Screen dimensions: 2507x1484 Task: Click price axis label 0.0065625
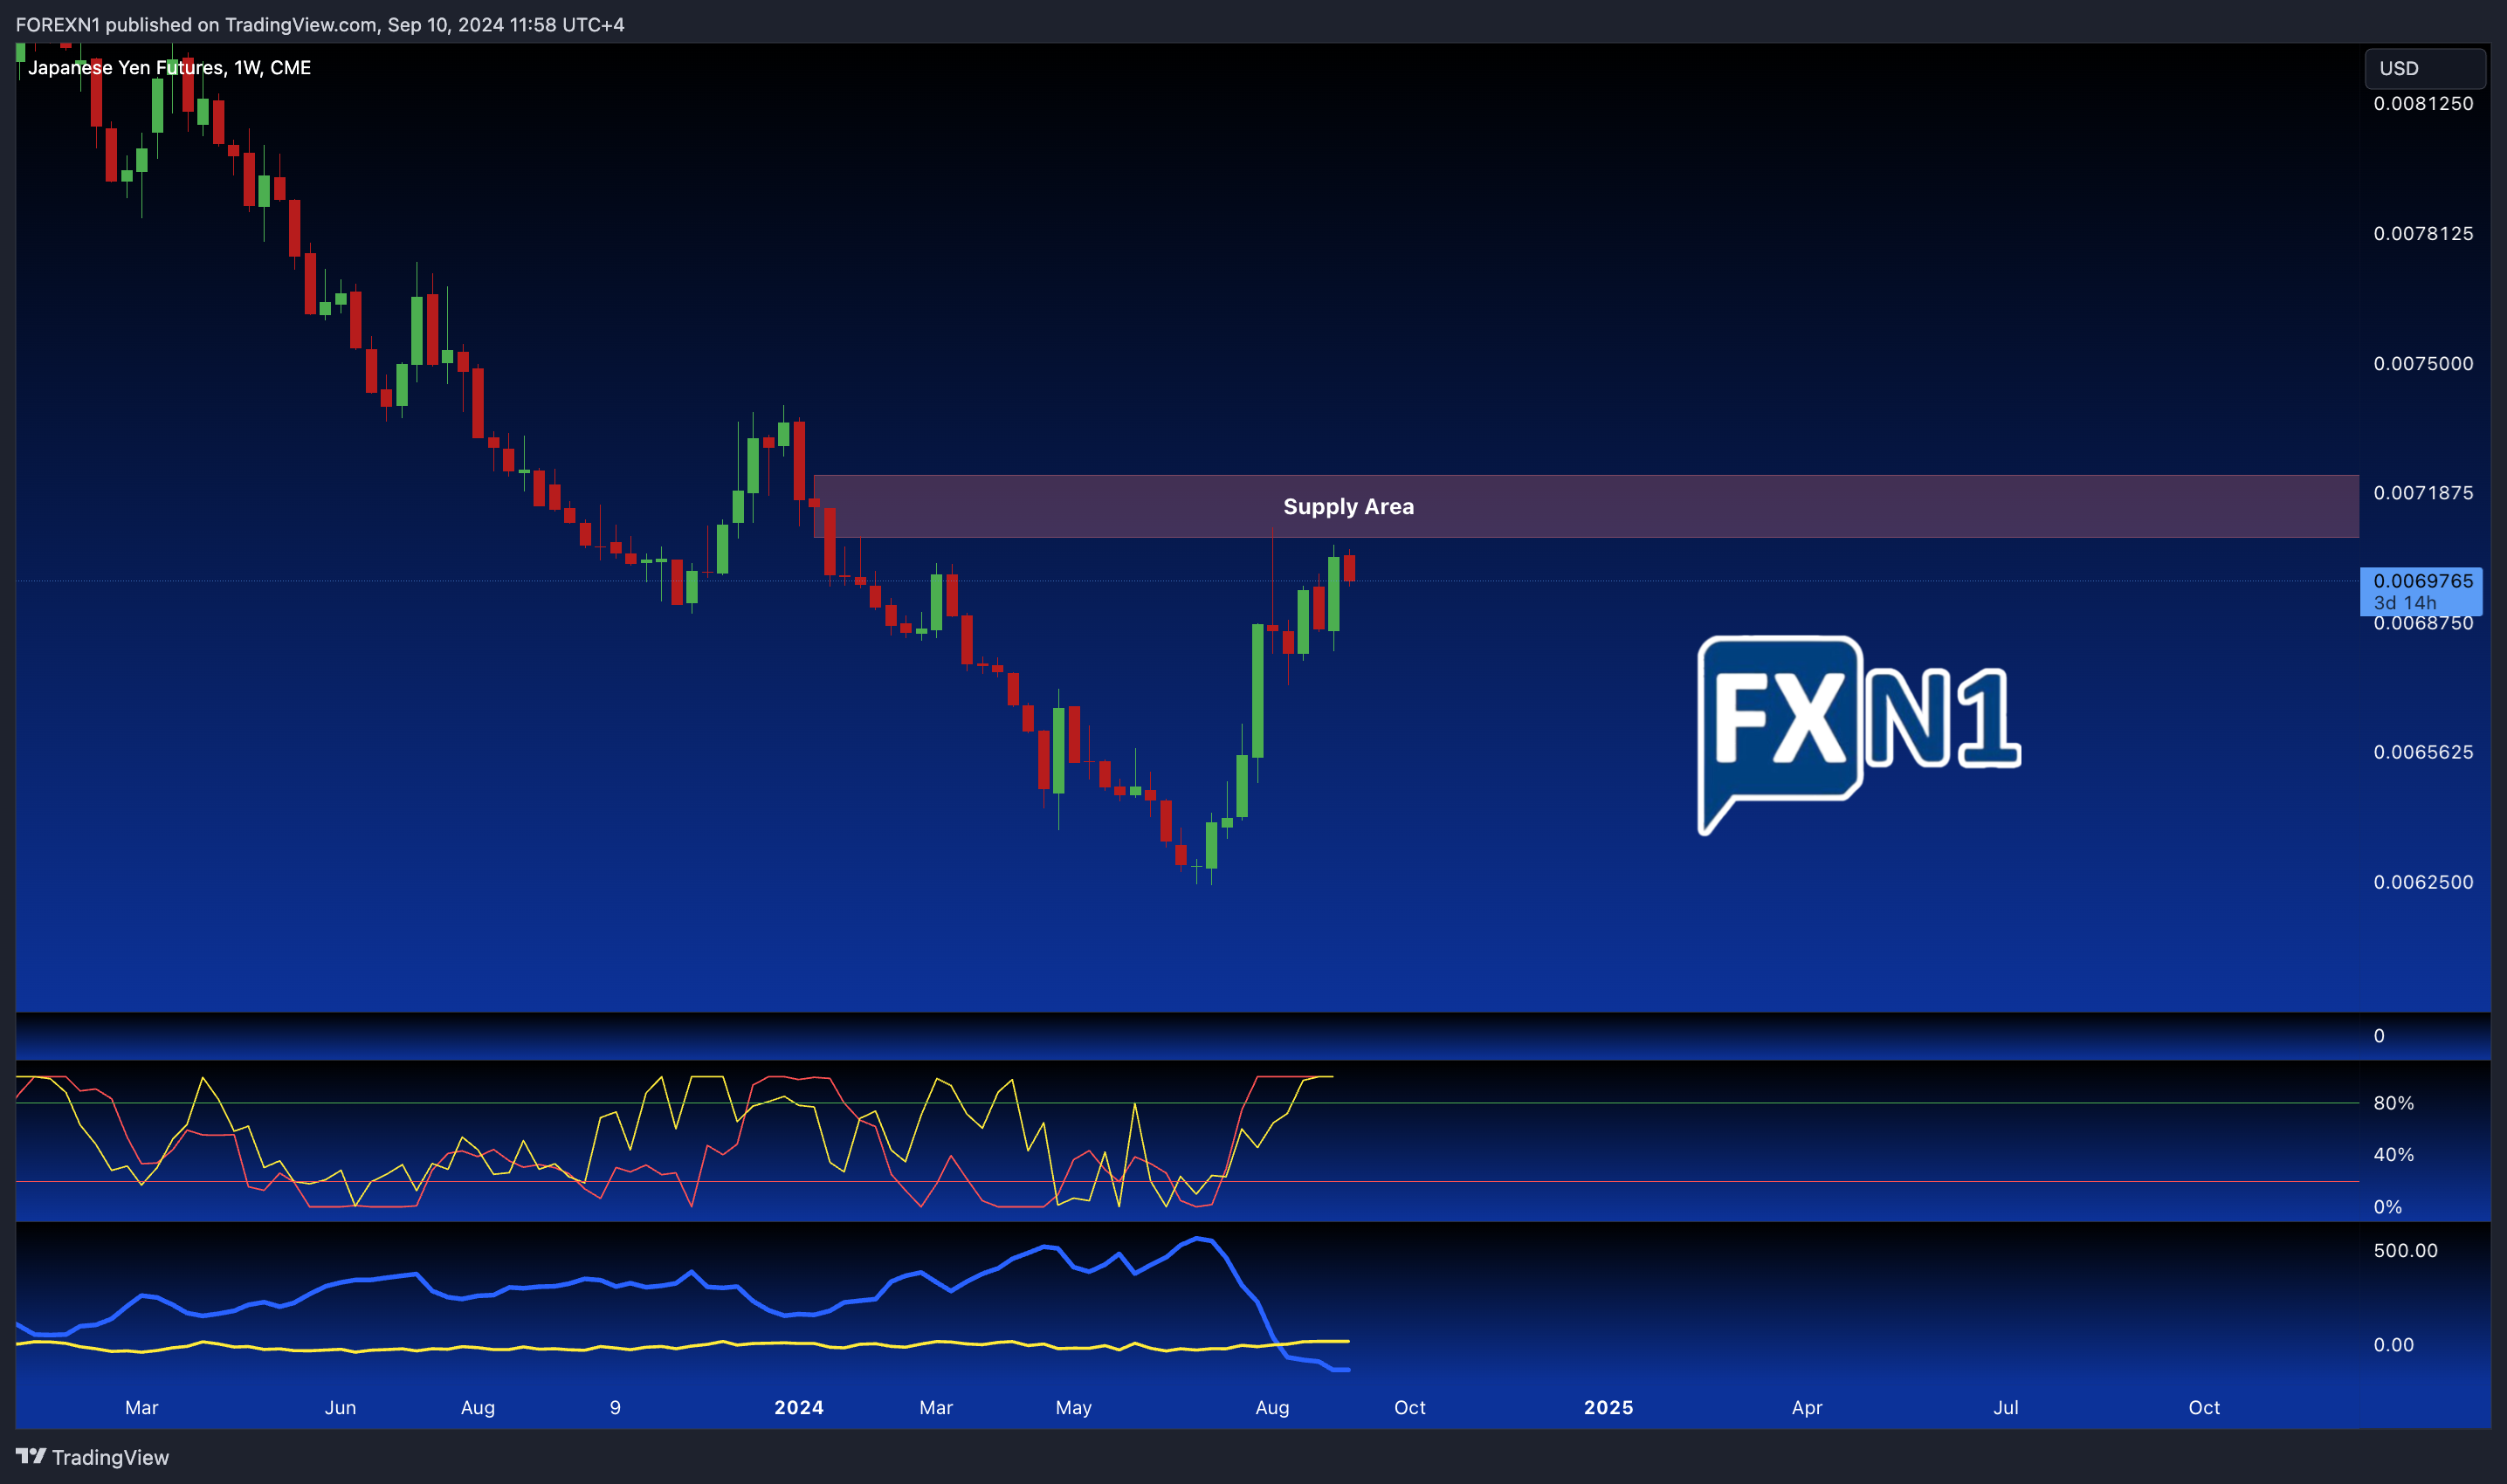pos(2423,752)
